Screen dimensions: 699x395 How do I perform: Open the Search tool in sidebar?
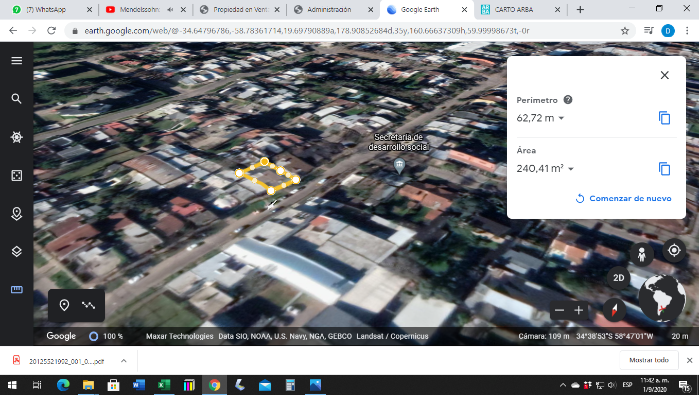click(x=16, y=99)
